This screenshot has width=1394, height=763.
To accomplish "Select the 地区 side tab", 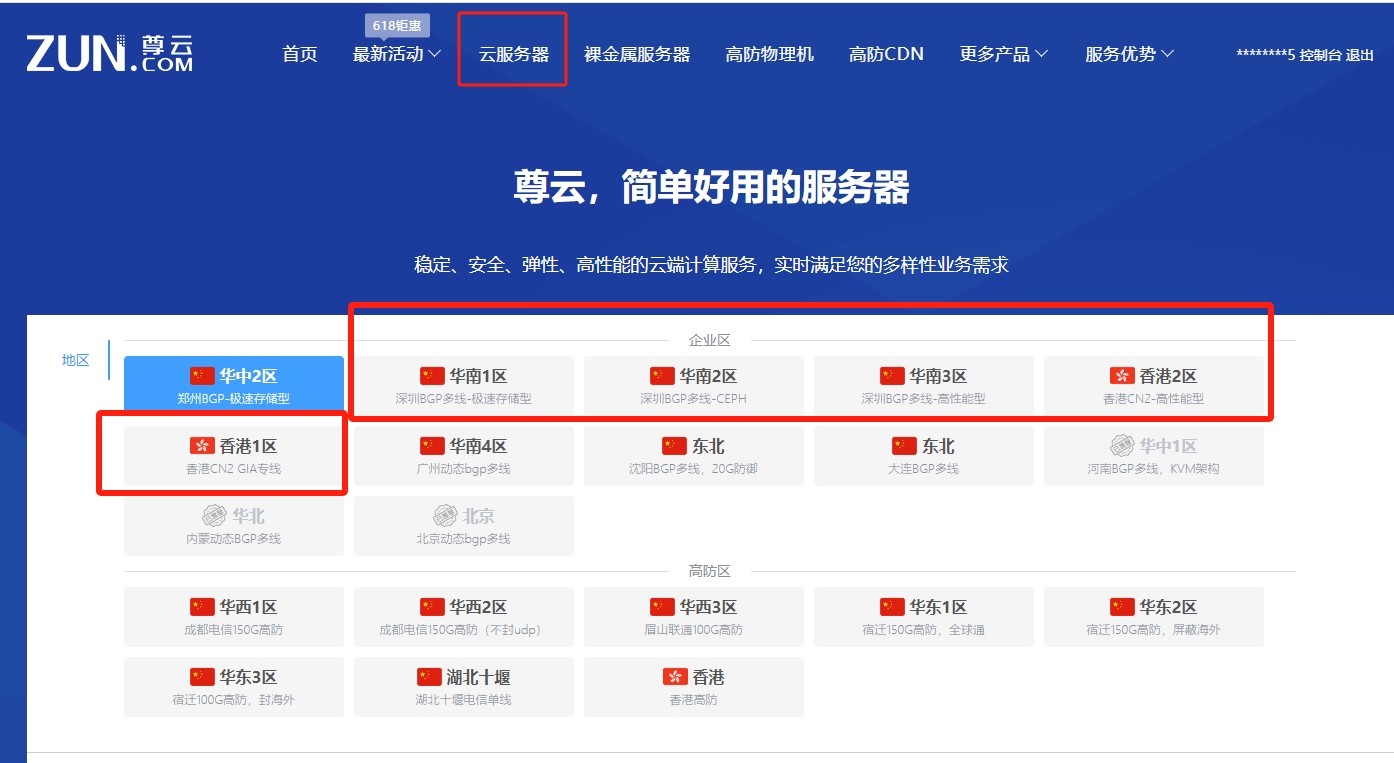I will [x=76, y=360].
